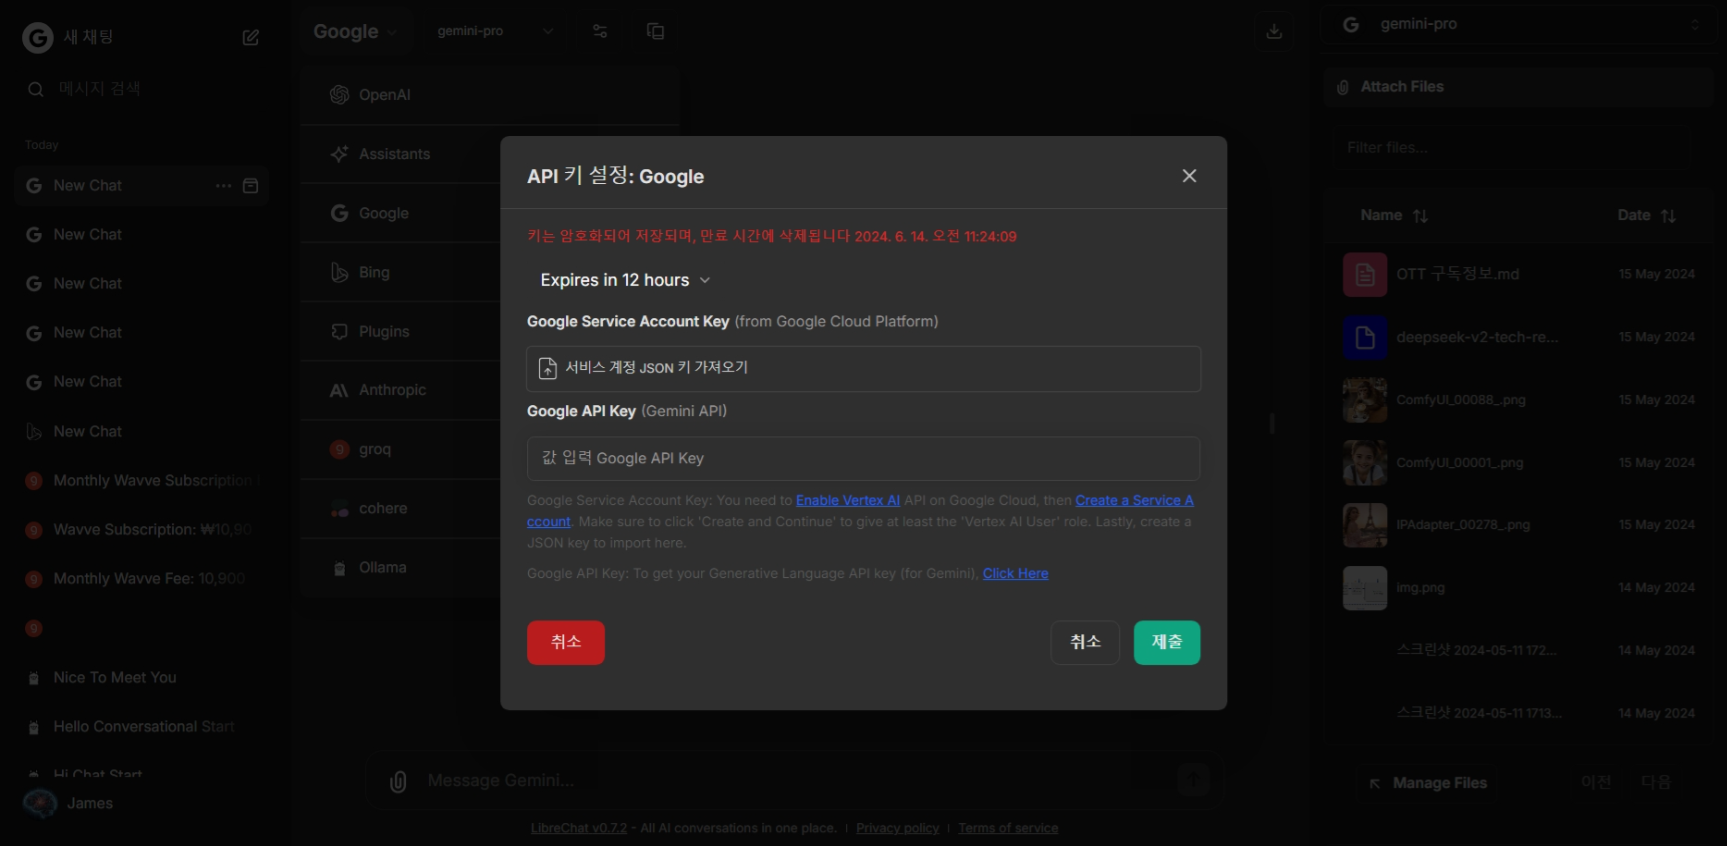1727x846 pixels.
Task: Click the deepseek-v2-tech file icon
Action: (x=1365, y=337)
